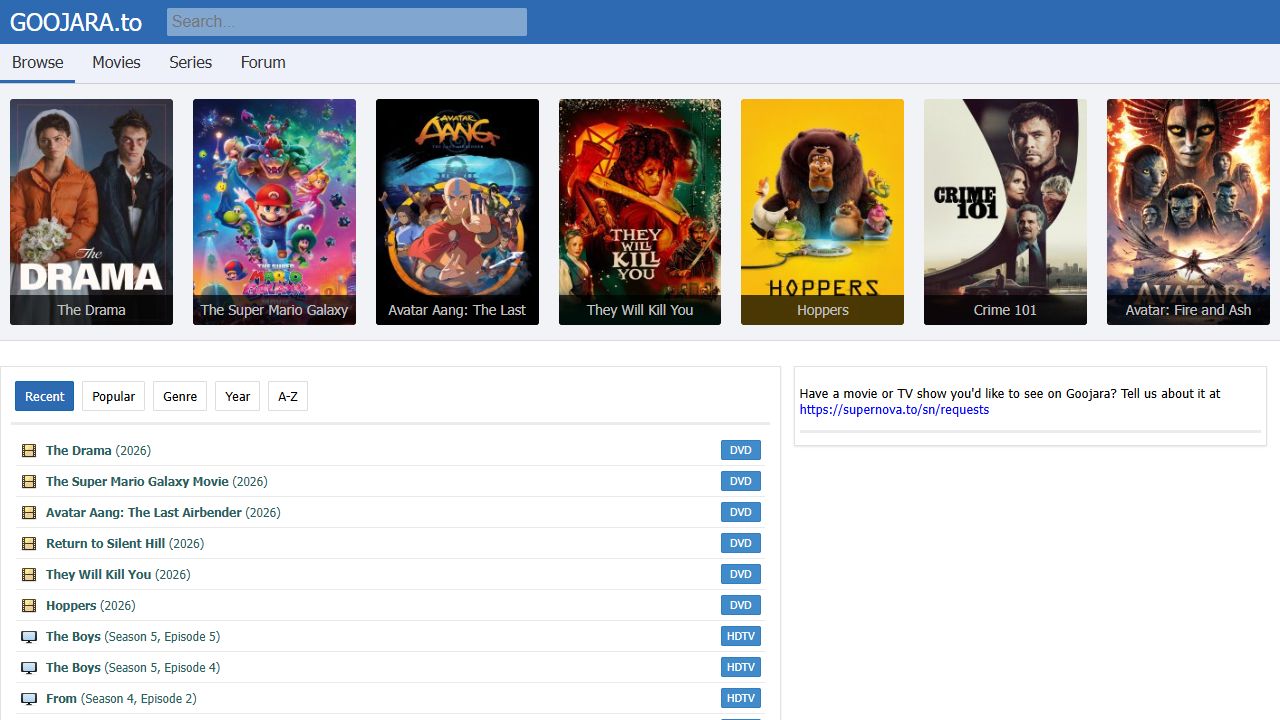Viewport: 1280px width, 720px height.
Task: Open Return to Silent Hill list link
Action: 125,544
